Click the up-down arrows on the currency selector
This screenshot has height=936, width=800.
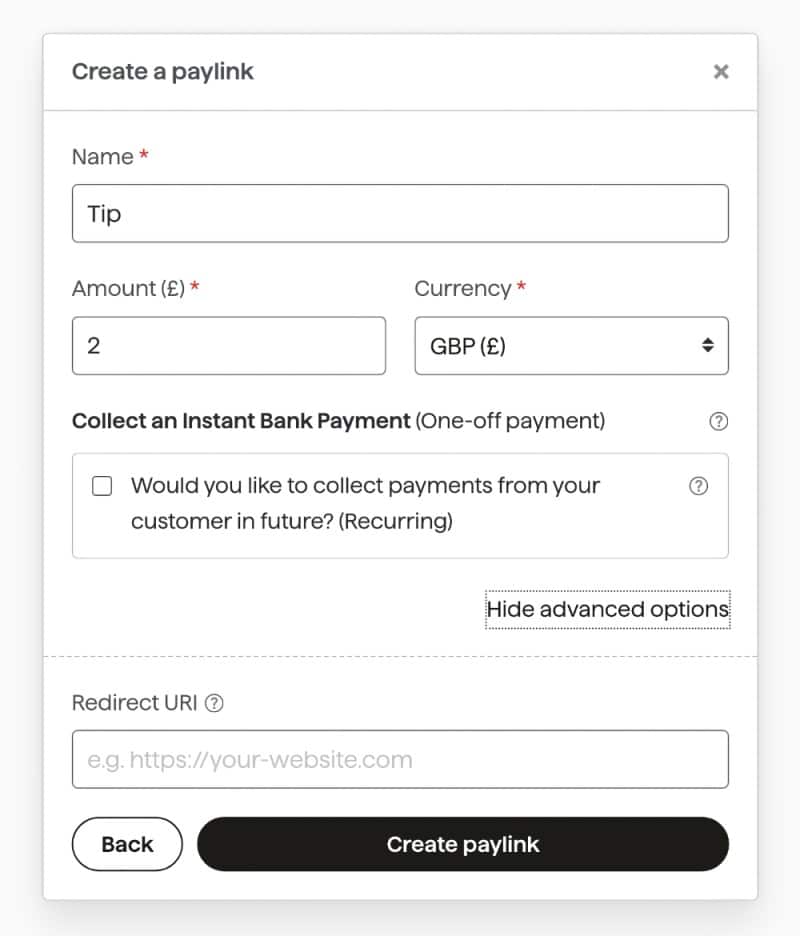click(708, 345)
